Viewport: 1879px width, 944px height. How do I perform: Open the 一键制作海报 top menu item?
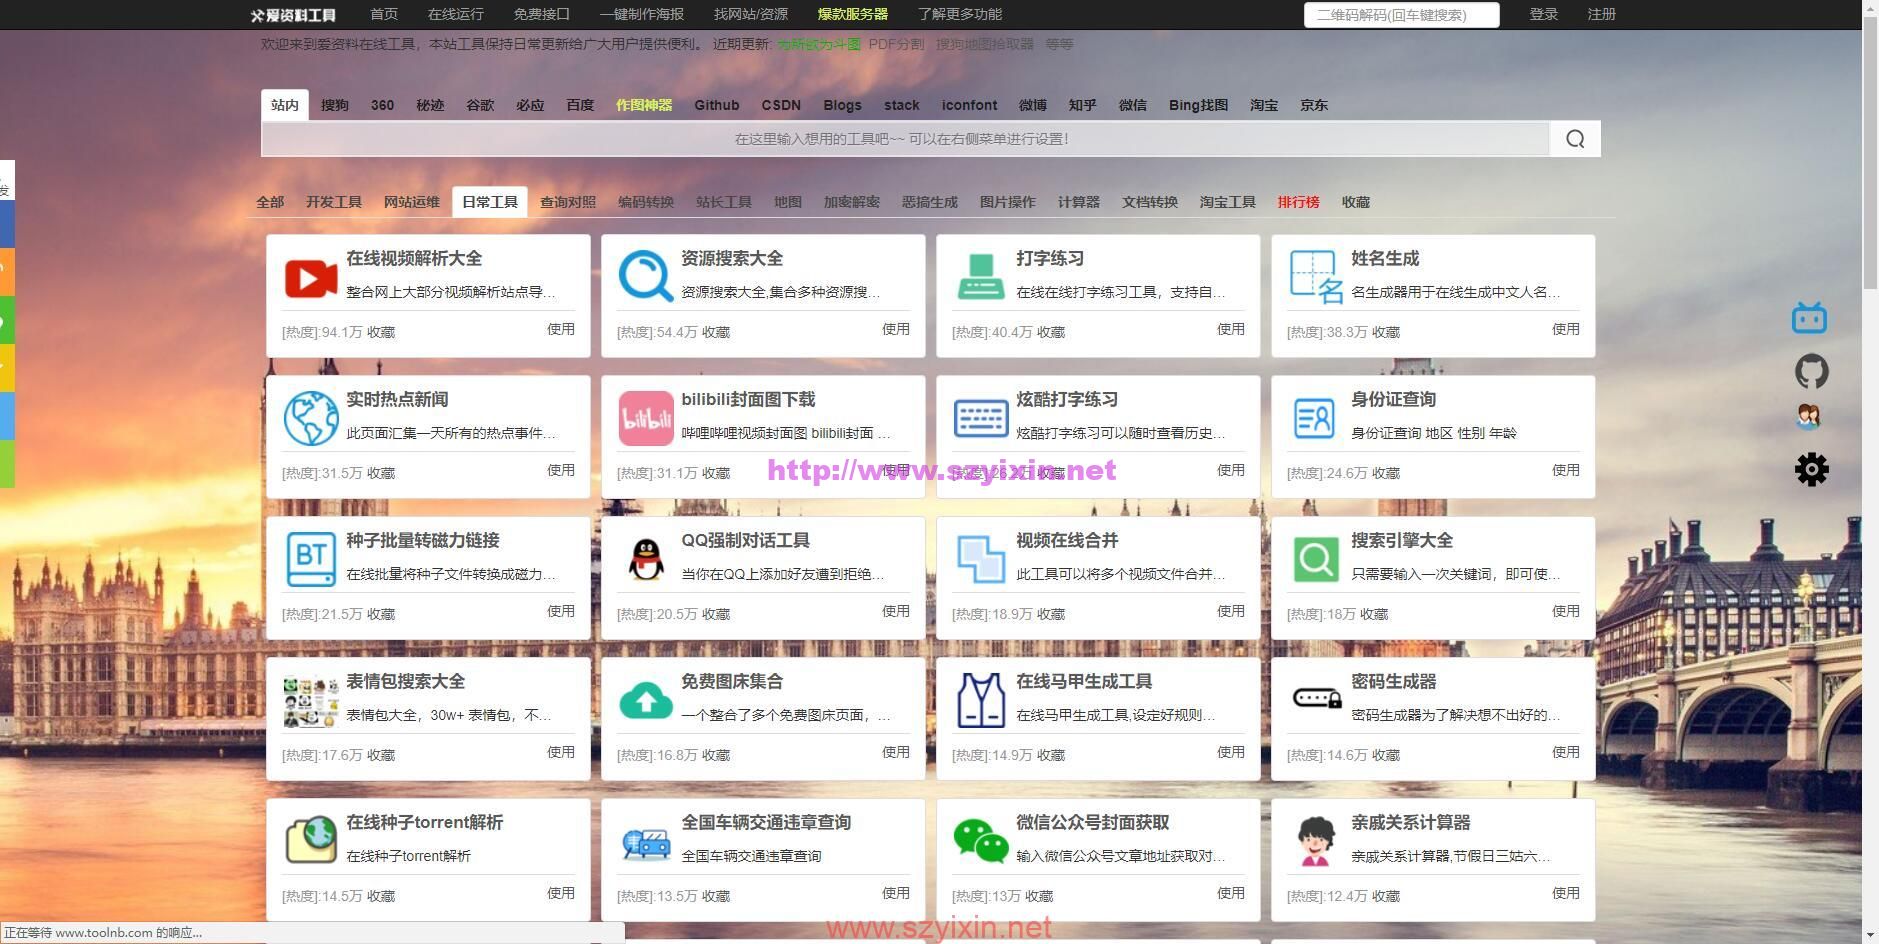point(642,14)
